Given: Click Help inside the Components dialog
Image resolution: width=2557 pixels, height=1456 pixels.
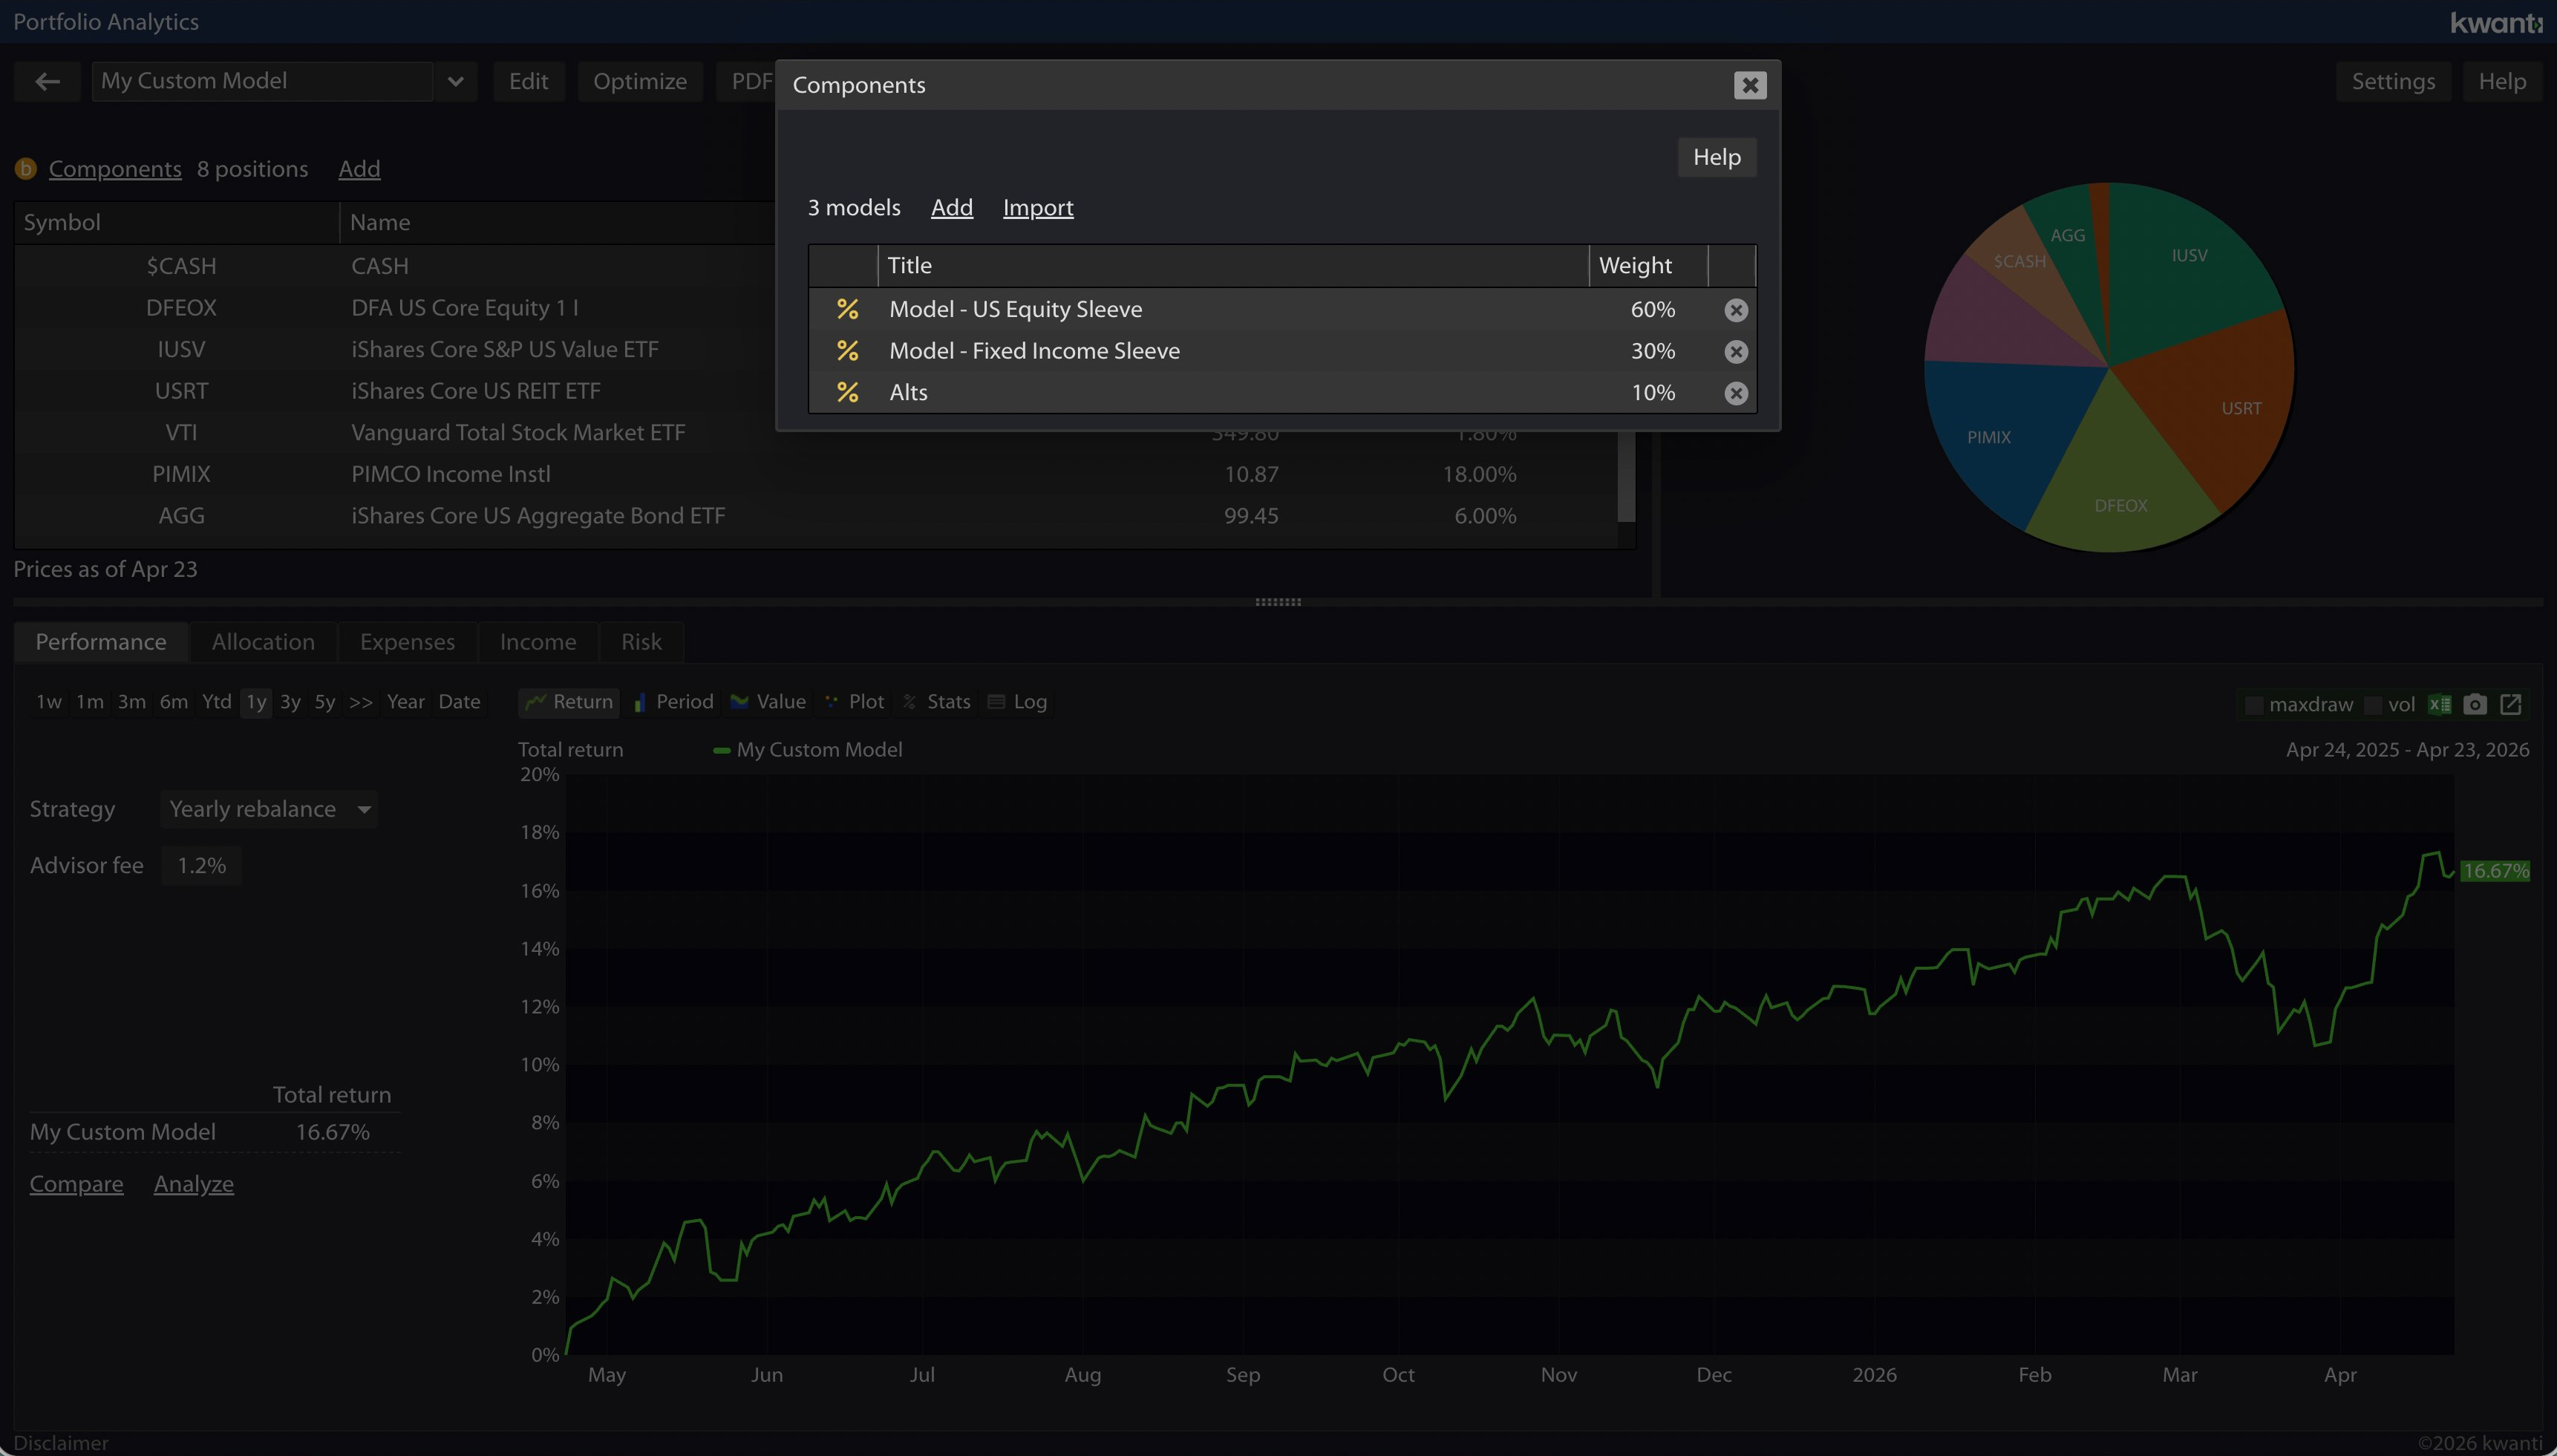Looking at the screenshot, I should [x=1717, y=157].
